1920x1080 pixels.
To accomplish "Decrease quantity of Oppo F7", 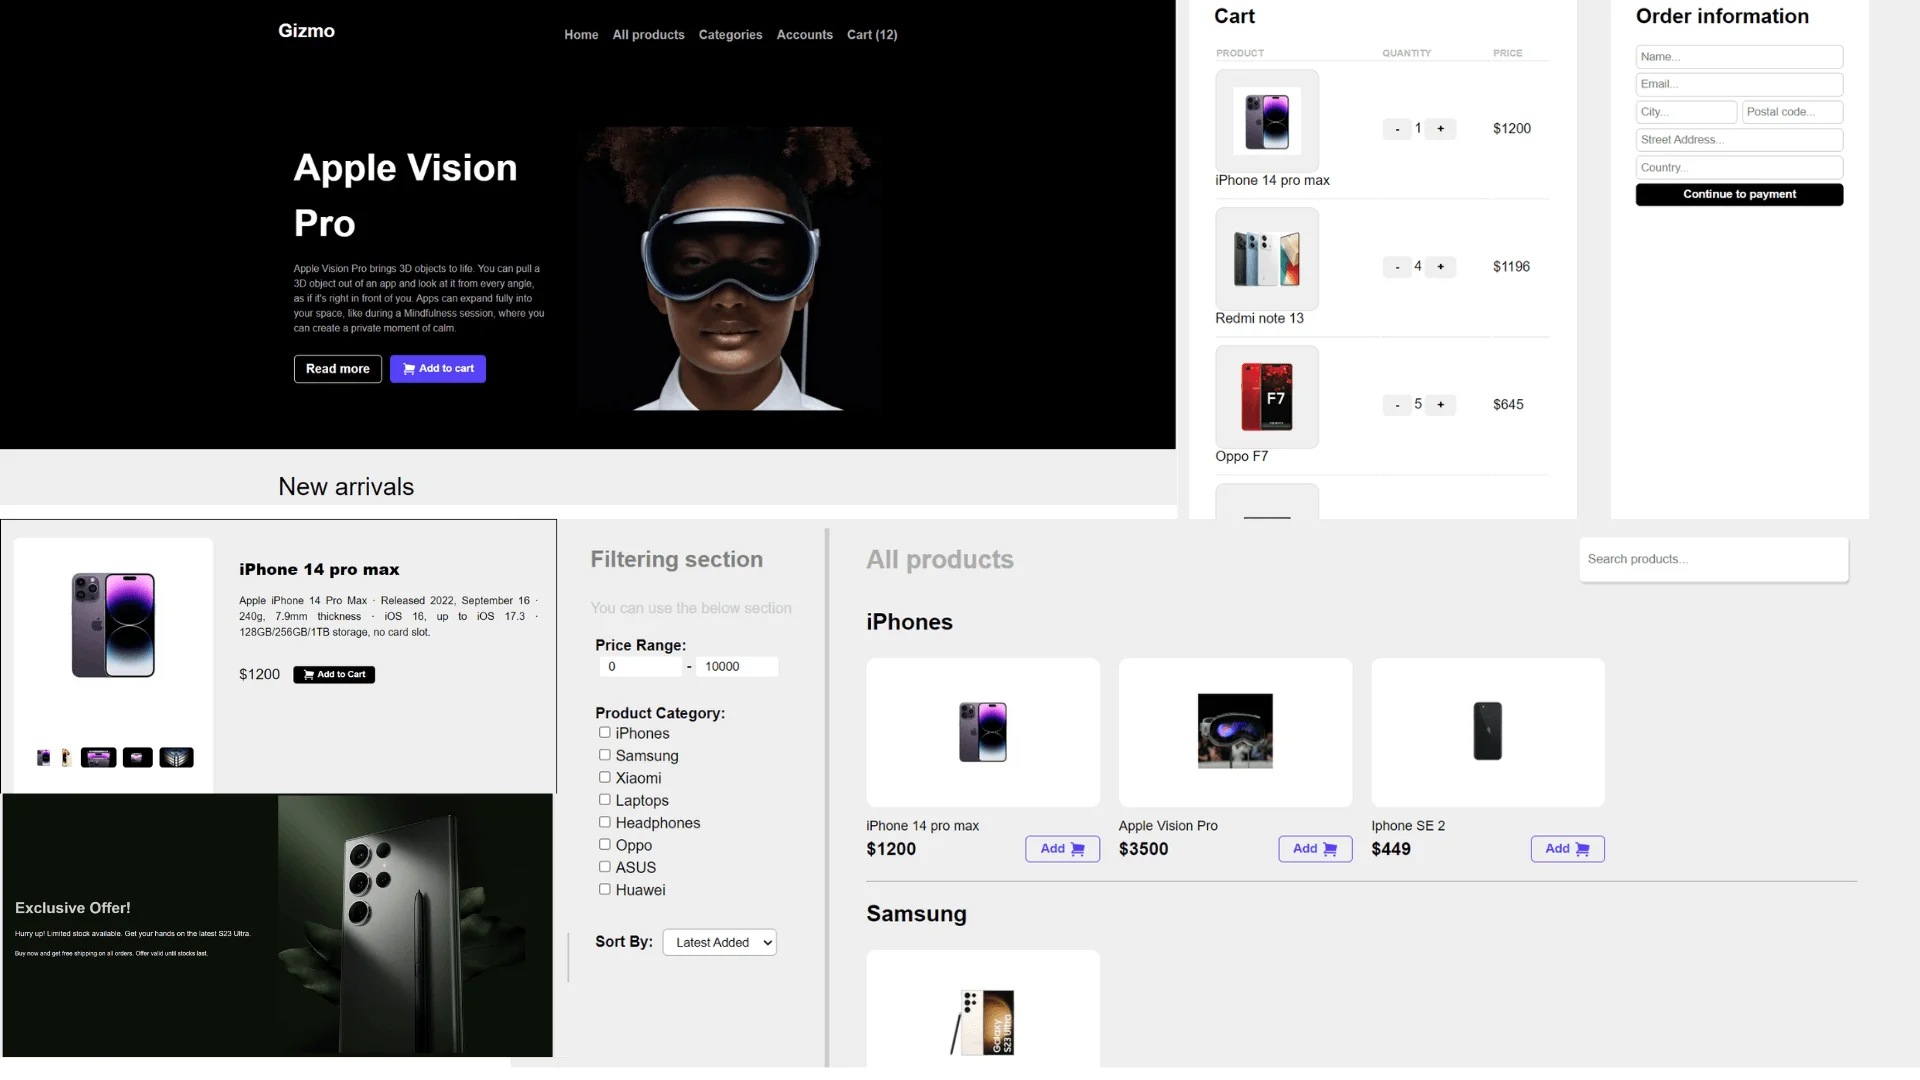I will [1397, 405].
